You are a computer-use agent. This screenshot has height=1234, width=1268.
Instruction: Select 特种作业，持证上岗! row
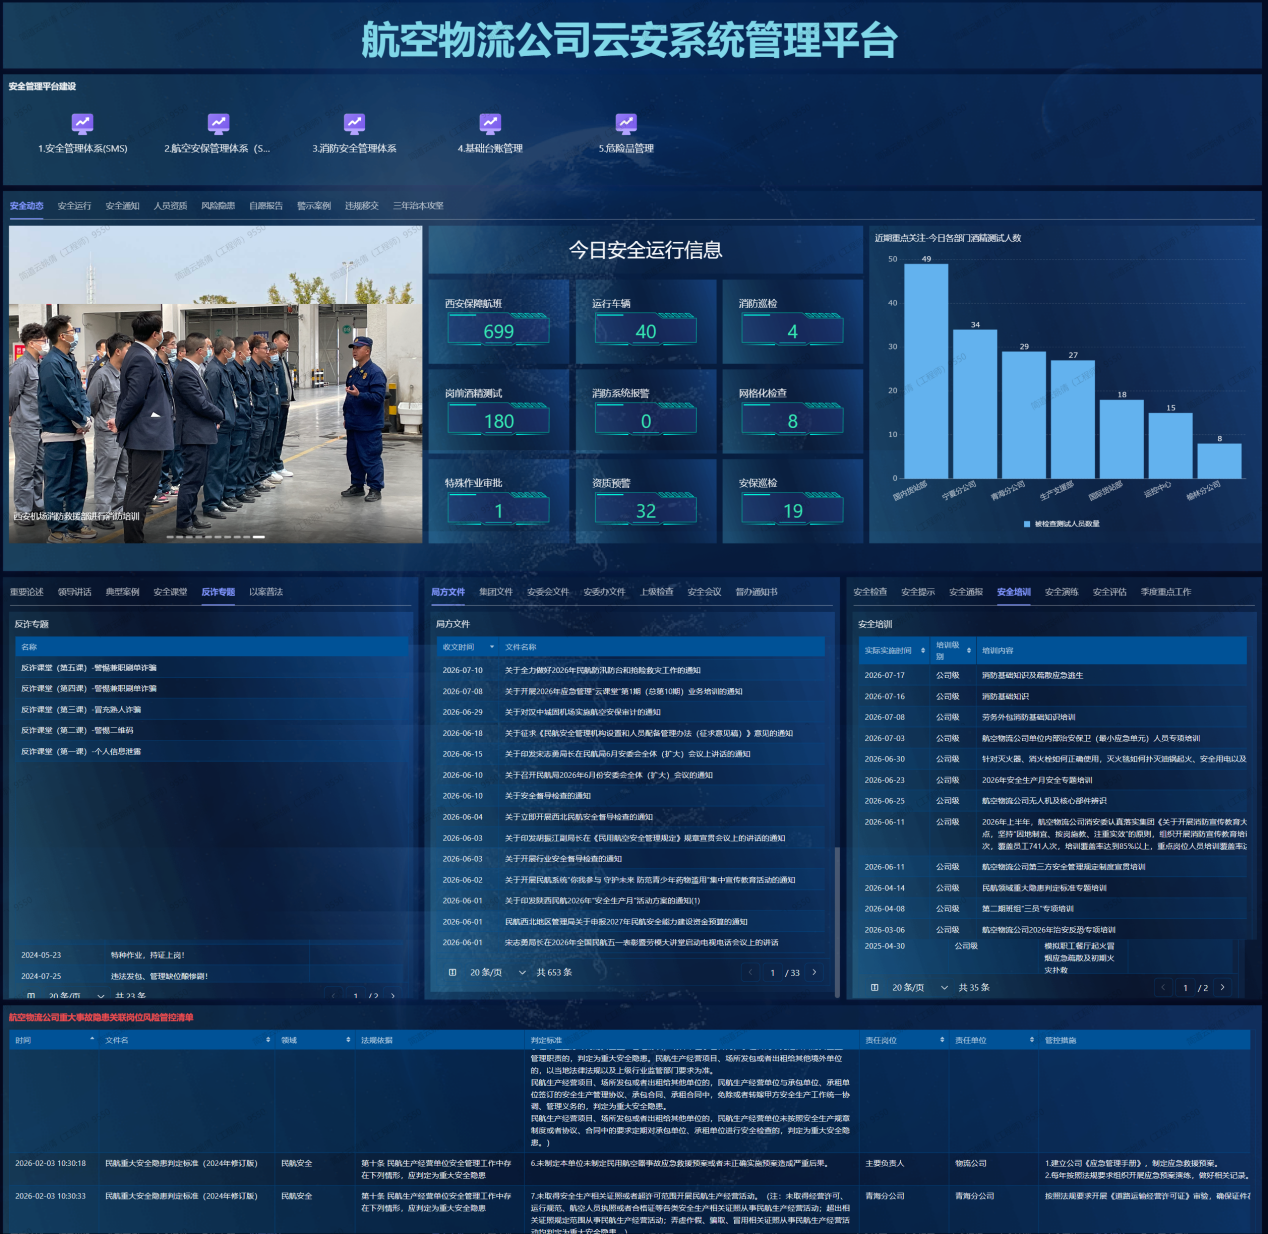point(212,955)
